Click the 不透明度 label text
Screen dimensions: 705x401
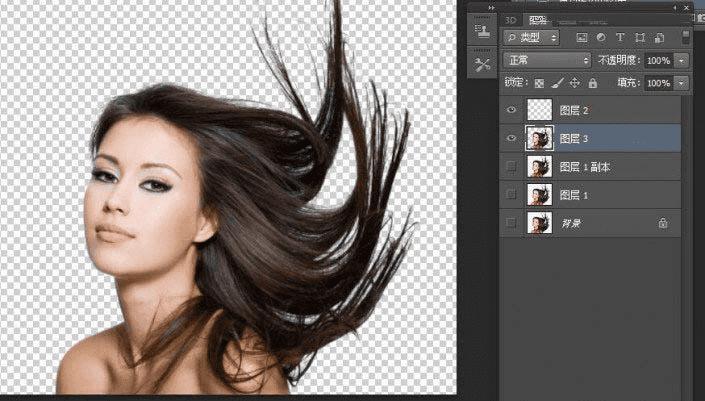pos(619,60)
